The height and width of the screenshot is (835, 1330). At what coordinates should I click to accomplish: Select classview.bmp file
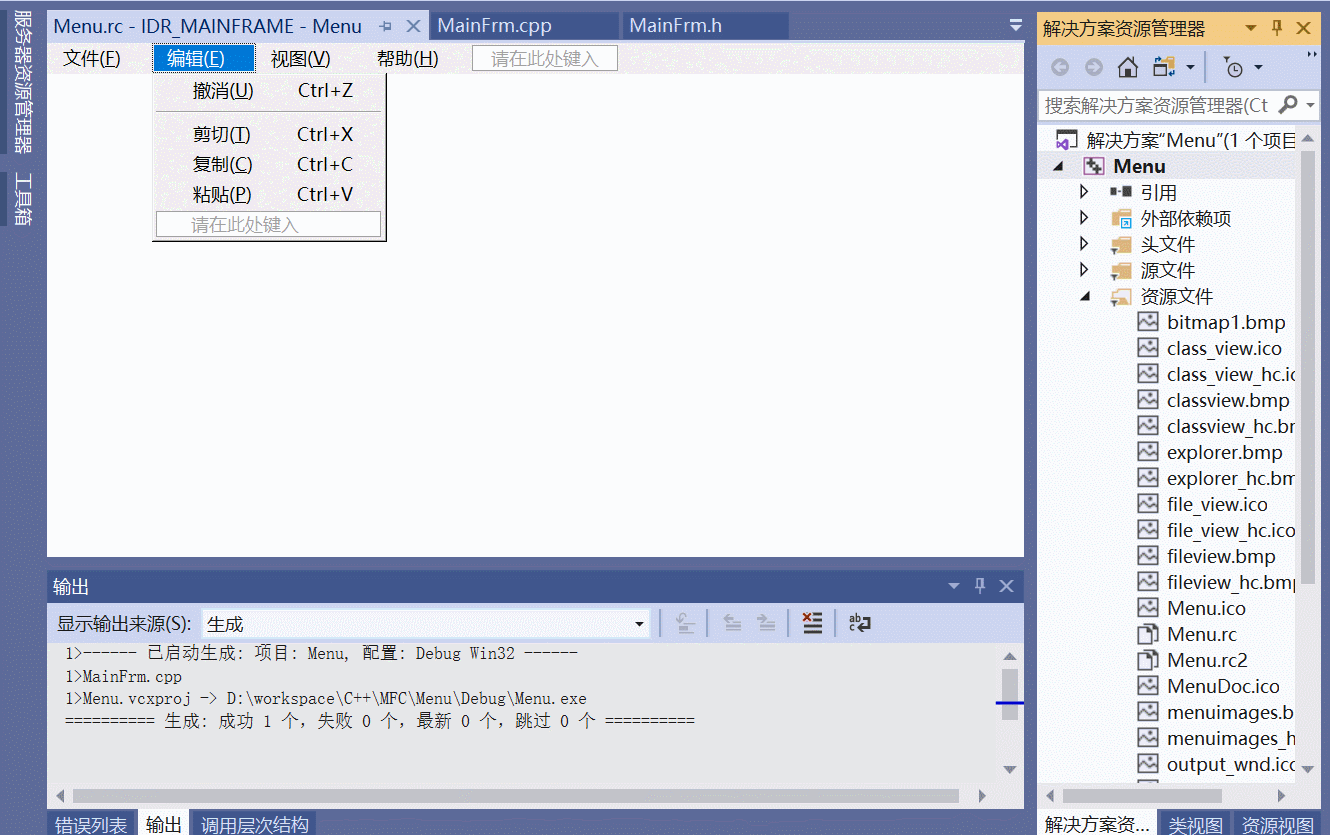[1216, 400]
